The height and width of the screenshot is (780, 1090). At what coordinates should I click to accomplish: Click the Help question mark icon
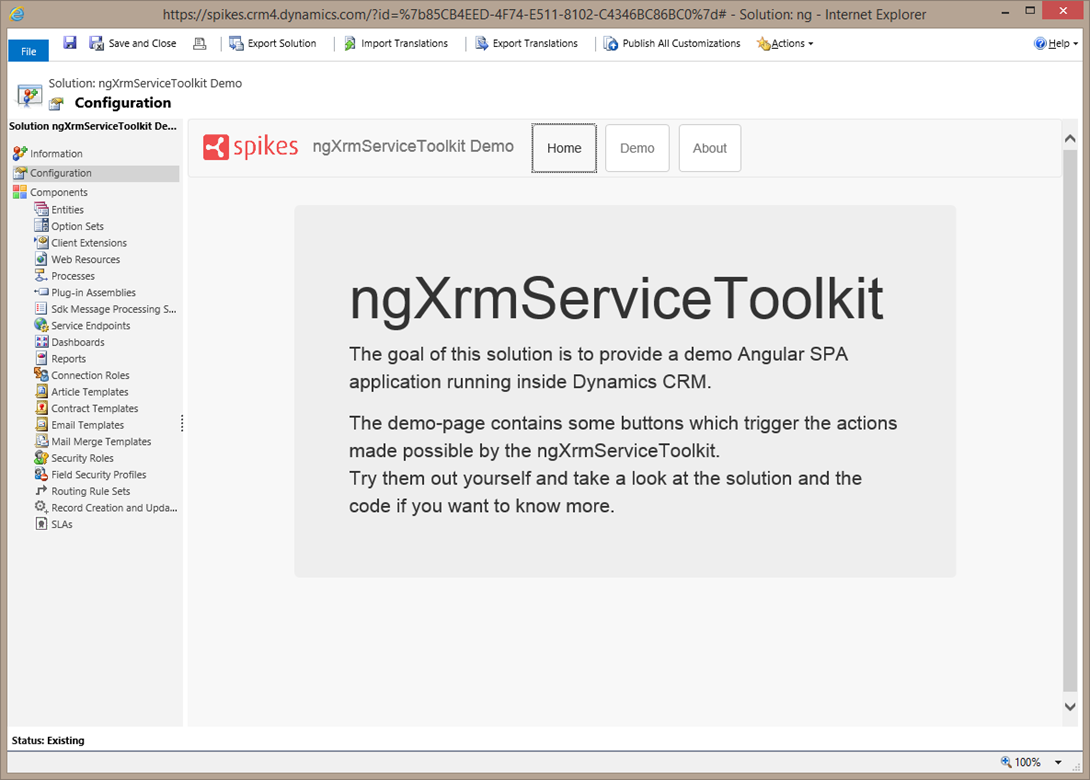pos(1040,43)
